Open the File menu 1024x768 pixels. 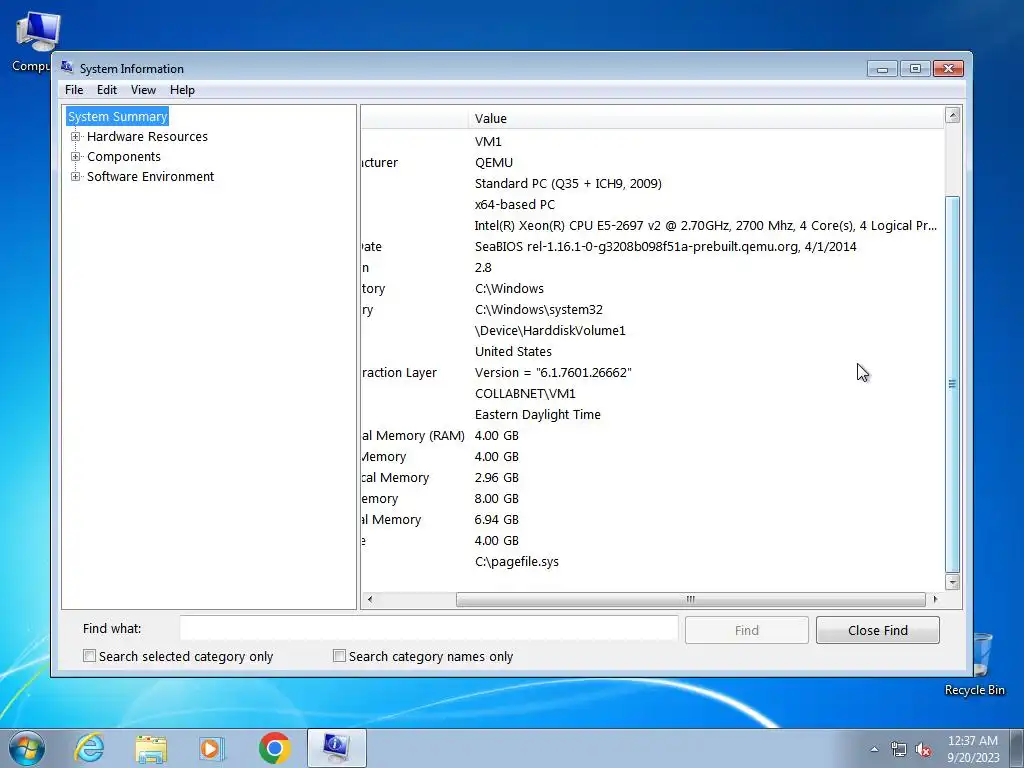pos(74,90)
